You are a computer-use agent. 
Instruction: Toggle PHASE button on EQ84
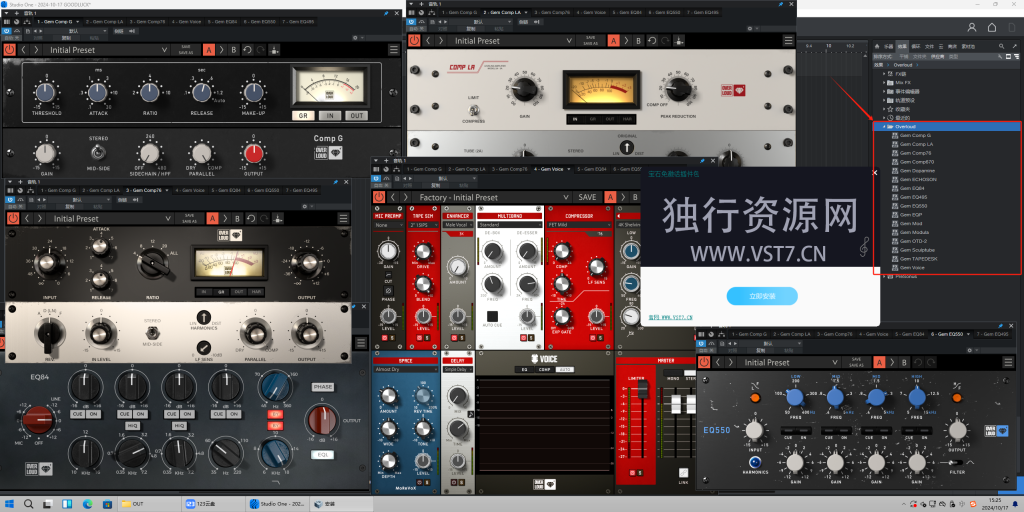(x=322, y=387)
